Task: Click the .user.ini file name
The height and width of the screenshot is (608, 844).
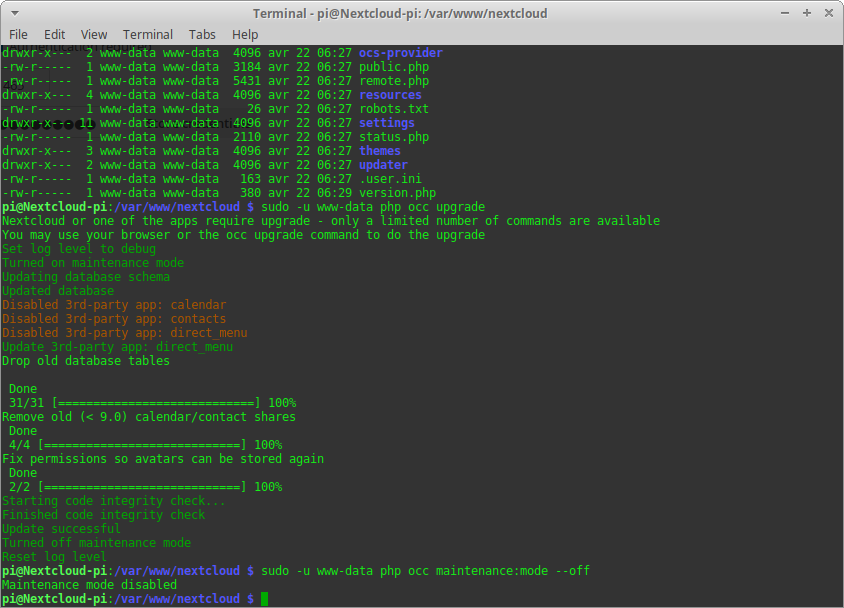Action: 390,179
